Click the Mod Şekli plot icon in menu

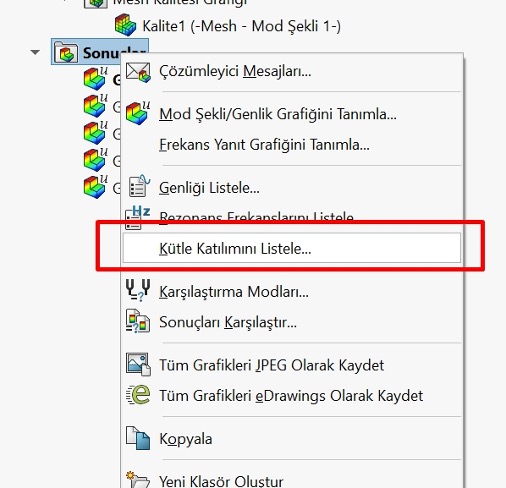pos(138,113)
